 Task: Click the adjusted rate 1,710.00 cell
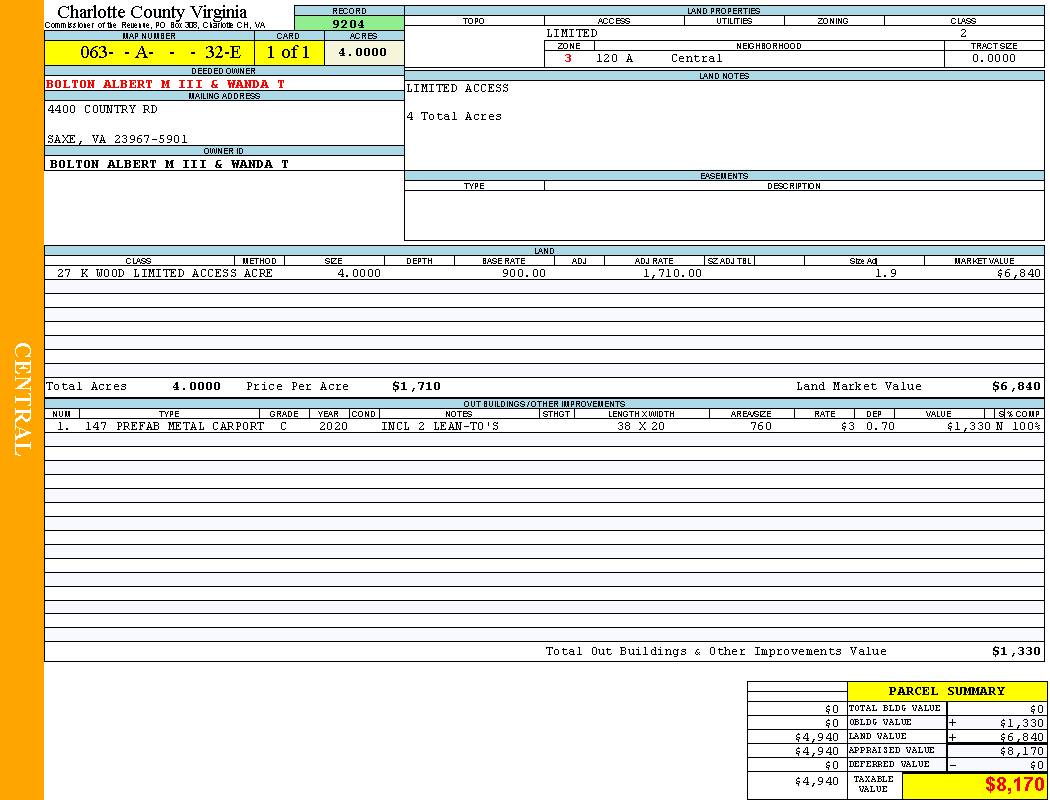(x=672, y=273)
